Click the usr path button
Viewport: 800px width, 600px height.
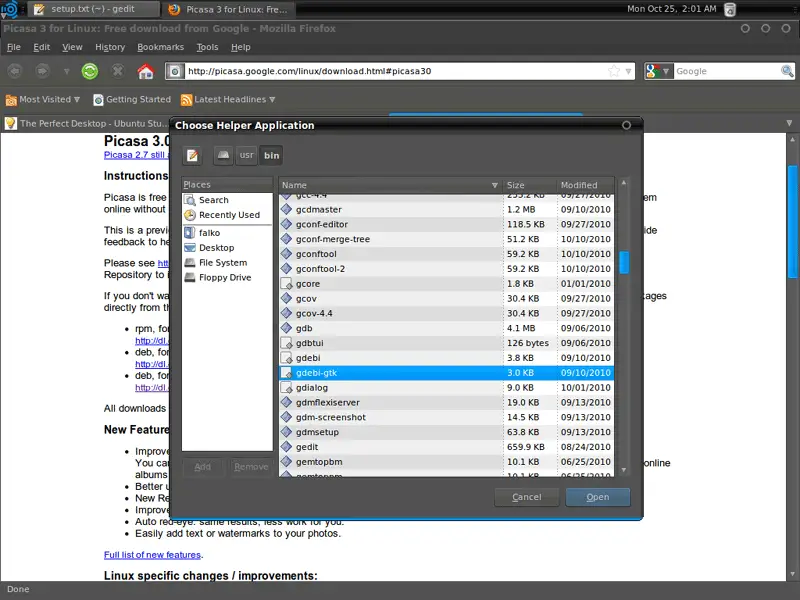pos(246,156)
